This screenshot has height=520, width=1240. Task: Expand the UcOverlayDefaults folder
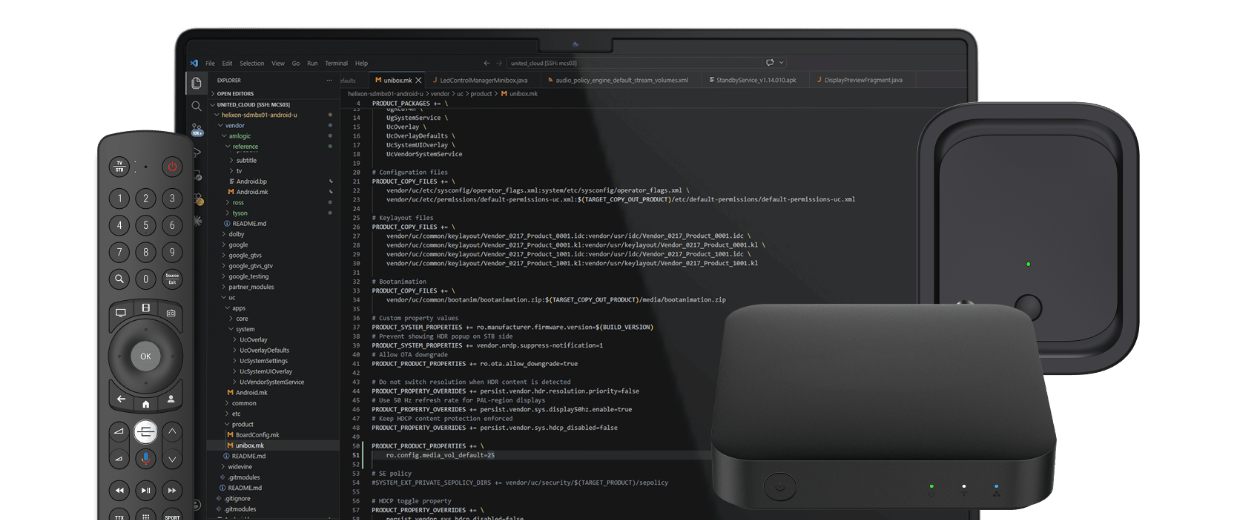[264, 350]
